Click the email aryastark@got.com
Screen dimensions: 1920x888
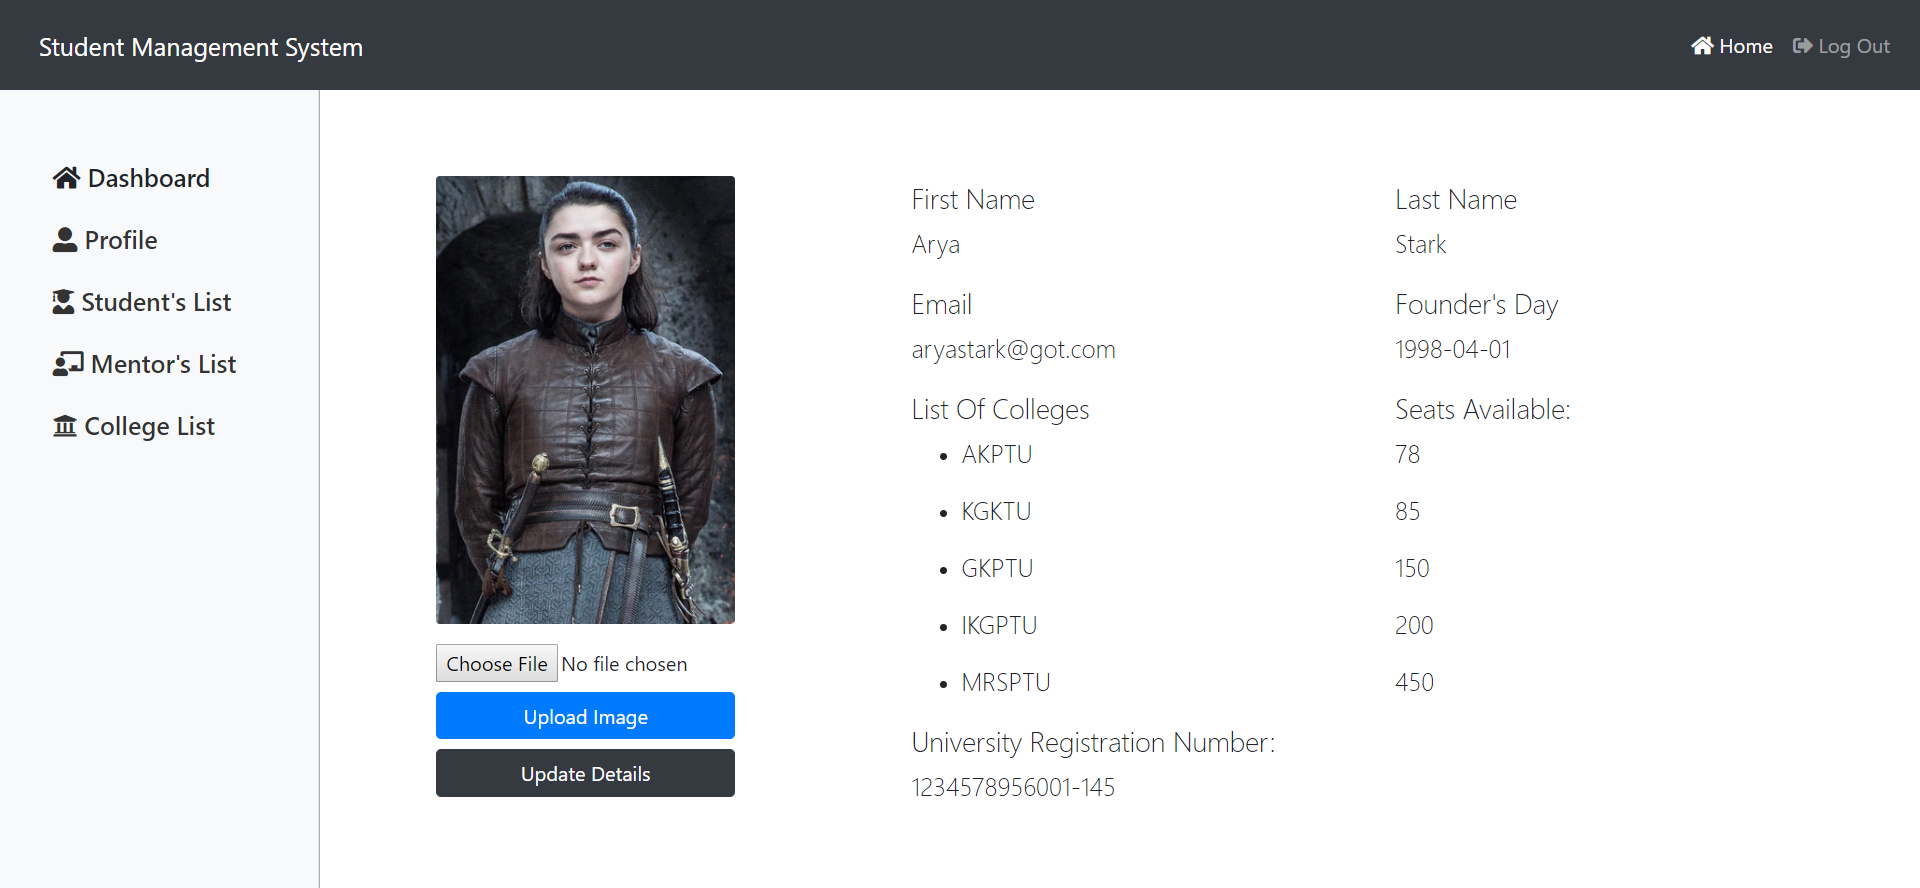(1014, 350)
